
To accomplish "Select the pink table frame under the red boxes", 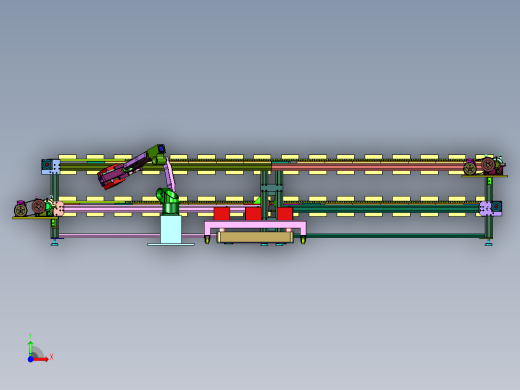I will (x=255, y=225).
